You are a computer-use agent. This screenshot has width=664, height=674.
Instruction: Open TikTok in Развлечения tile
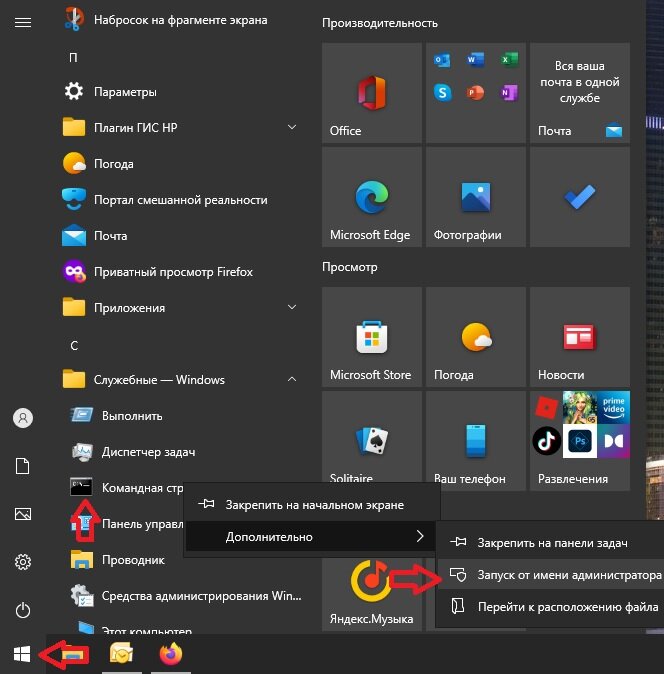click(x=547, y=441)
